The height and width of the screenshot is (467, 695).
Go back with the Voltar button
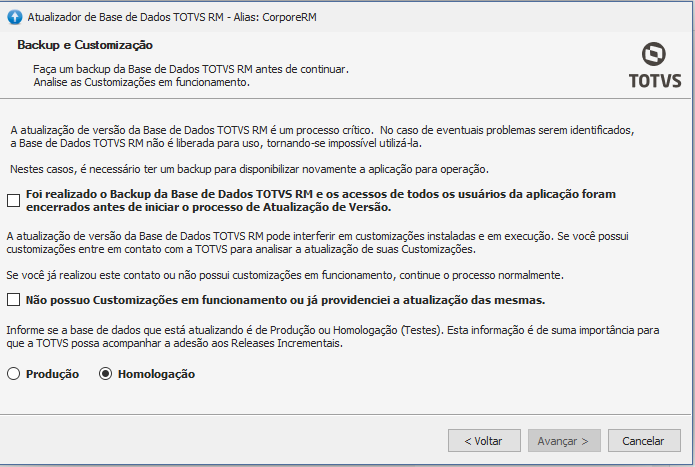tap(484, 440)
